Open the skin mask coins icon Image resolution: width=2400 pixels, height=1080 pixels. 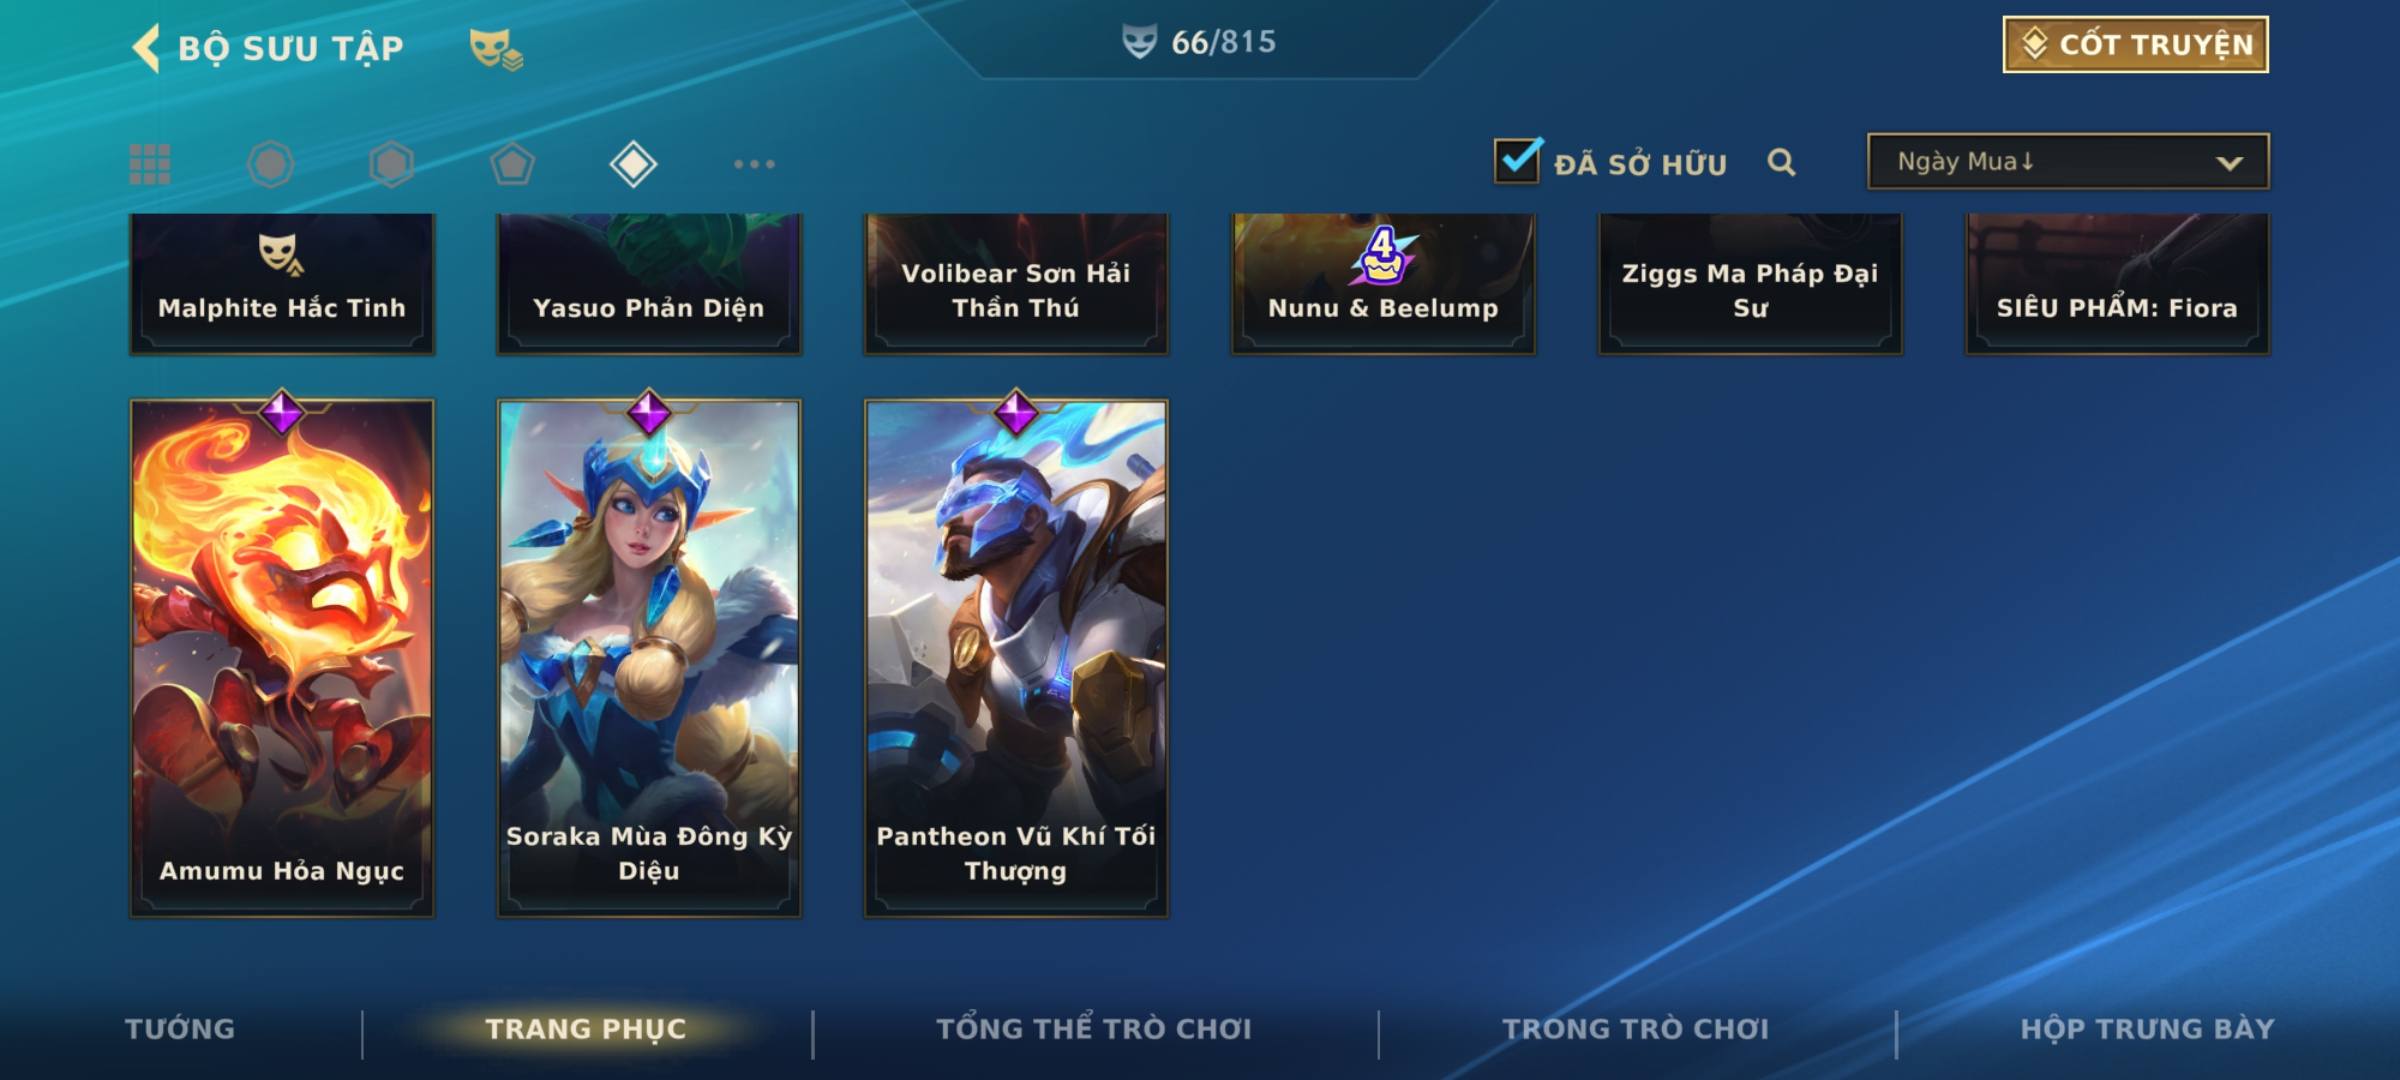click(x=496, y=49)
